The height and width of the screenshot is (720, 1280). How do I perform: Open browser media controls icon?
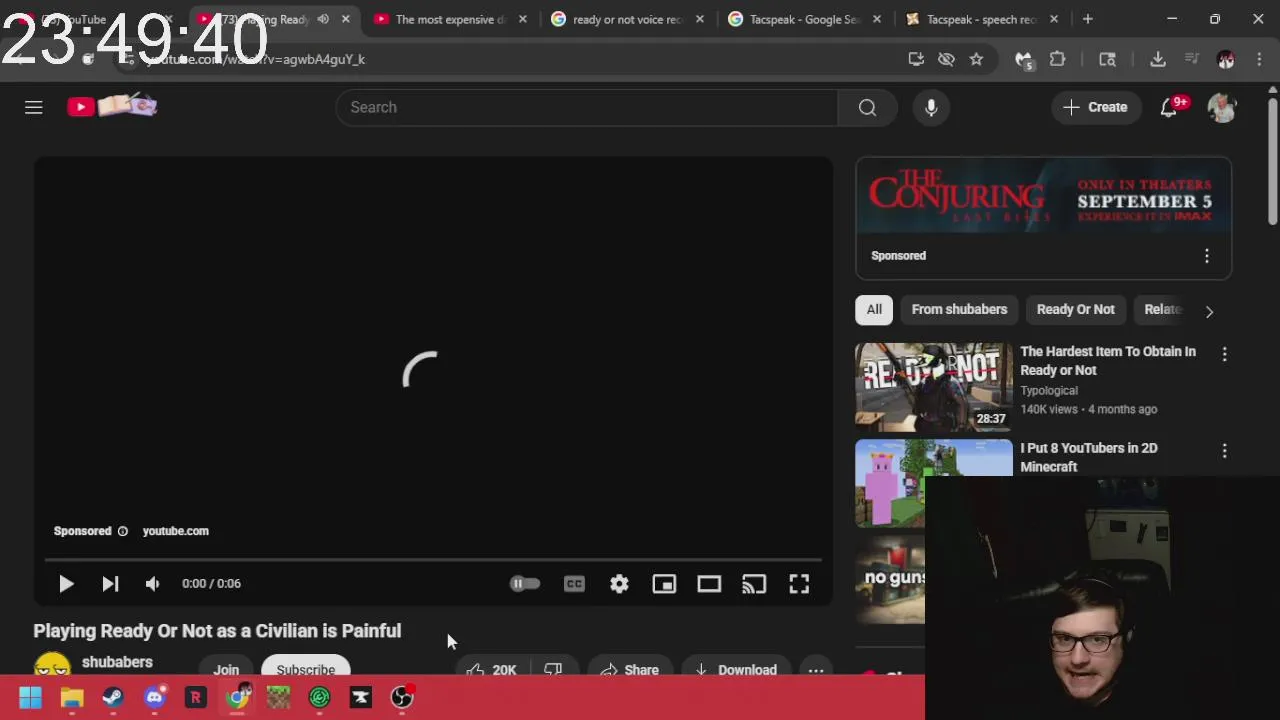click(1192, 60)
